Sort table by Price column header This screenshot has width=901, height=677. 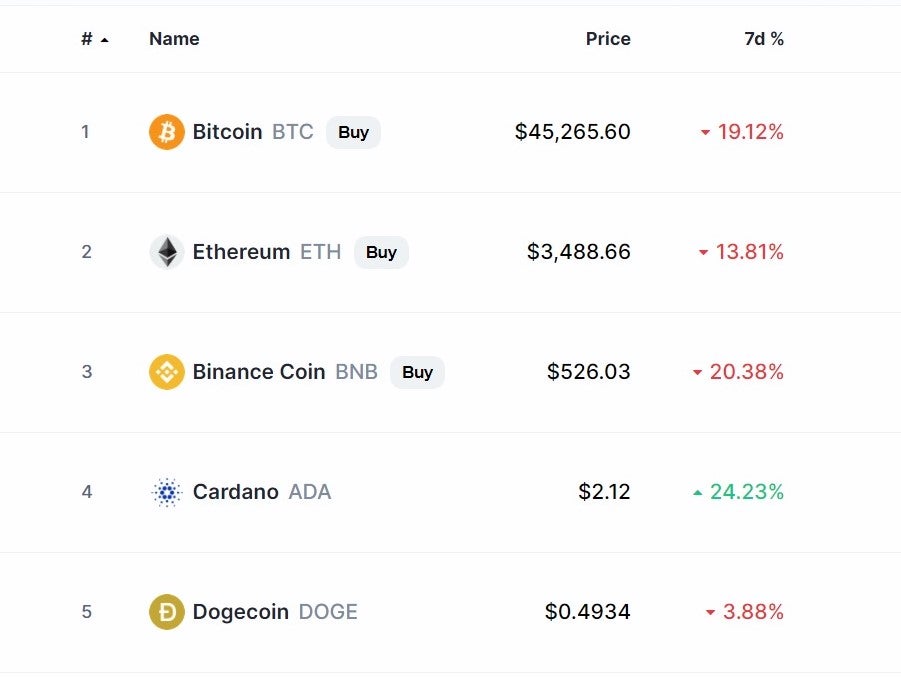(608, 39)
